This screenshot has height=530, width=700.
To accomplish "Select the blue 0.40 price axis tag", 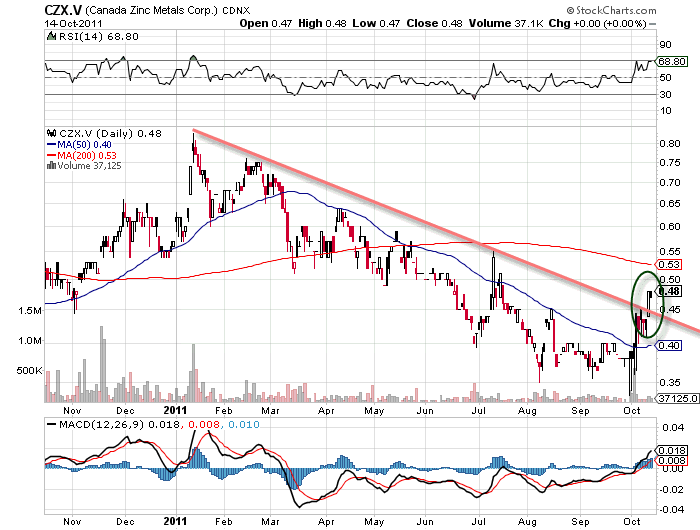I will pyautogui.click(x=667, y=346).
